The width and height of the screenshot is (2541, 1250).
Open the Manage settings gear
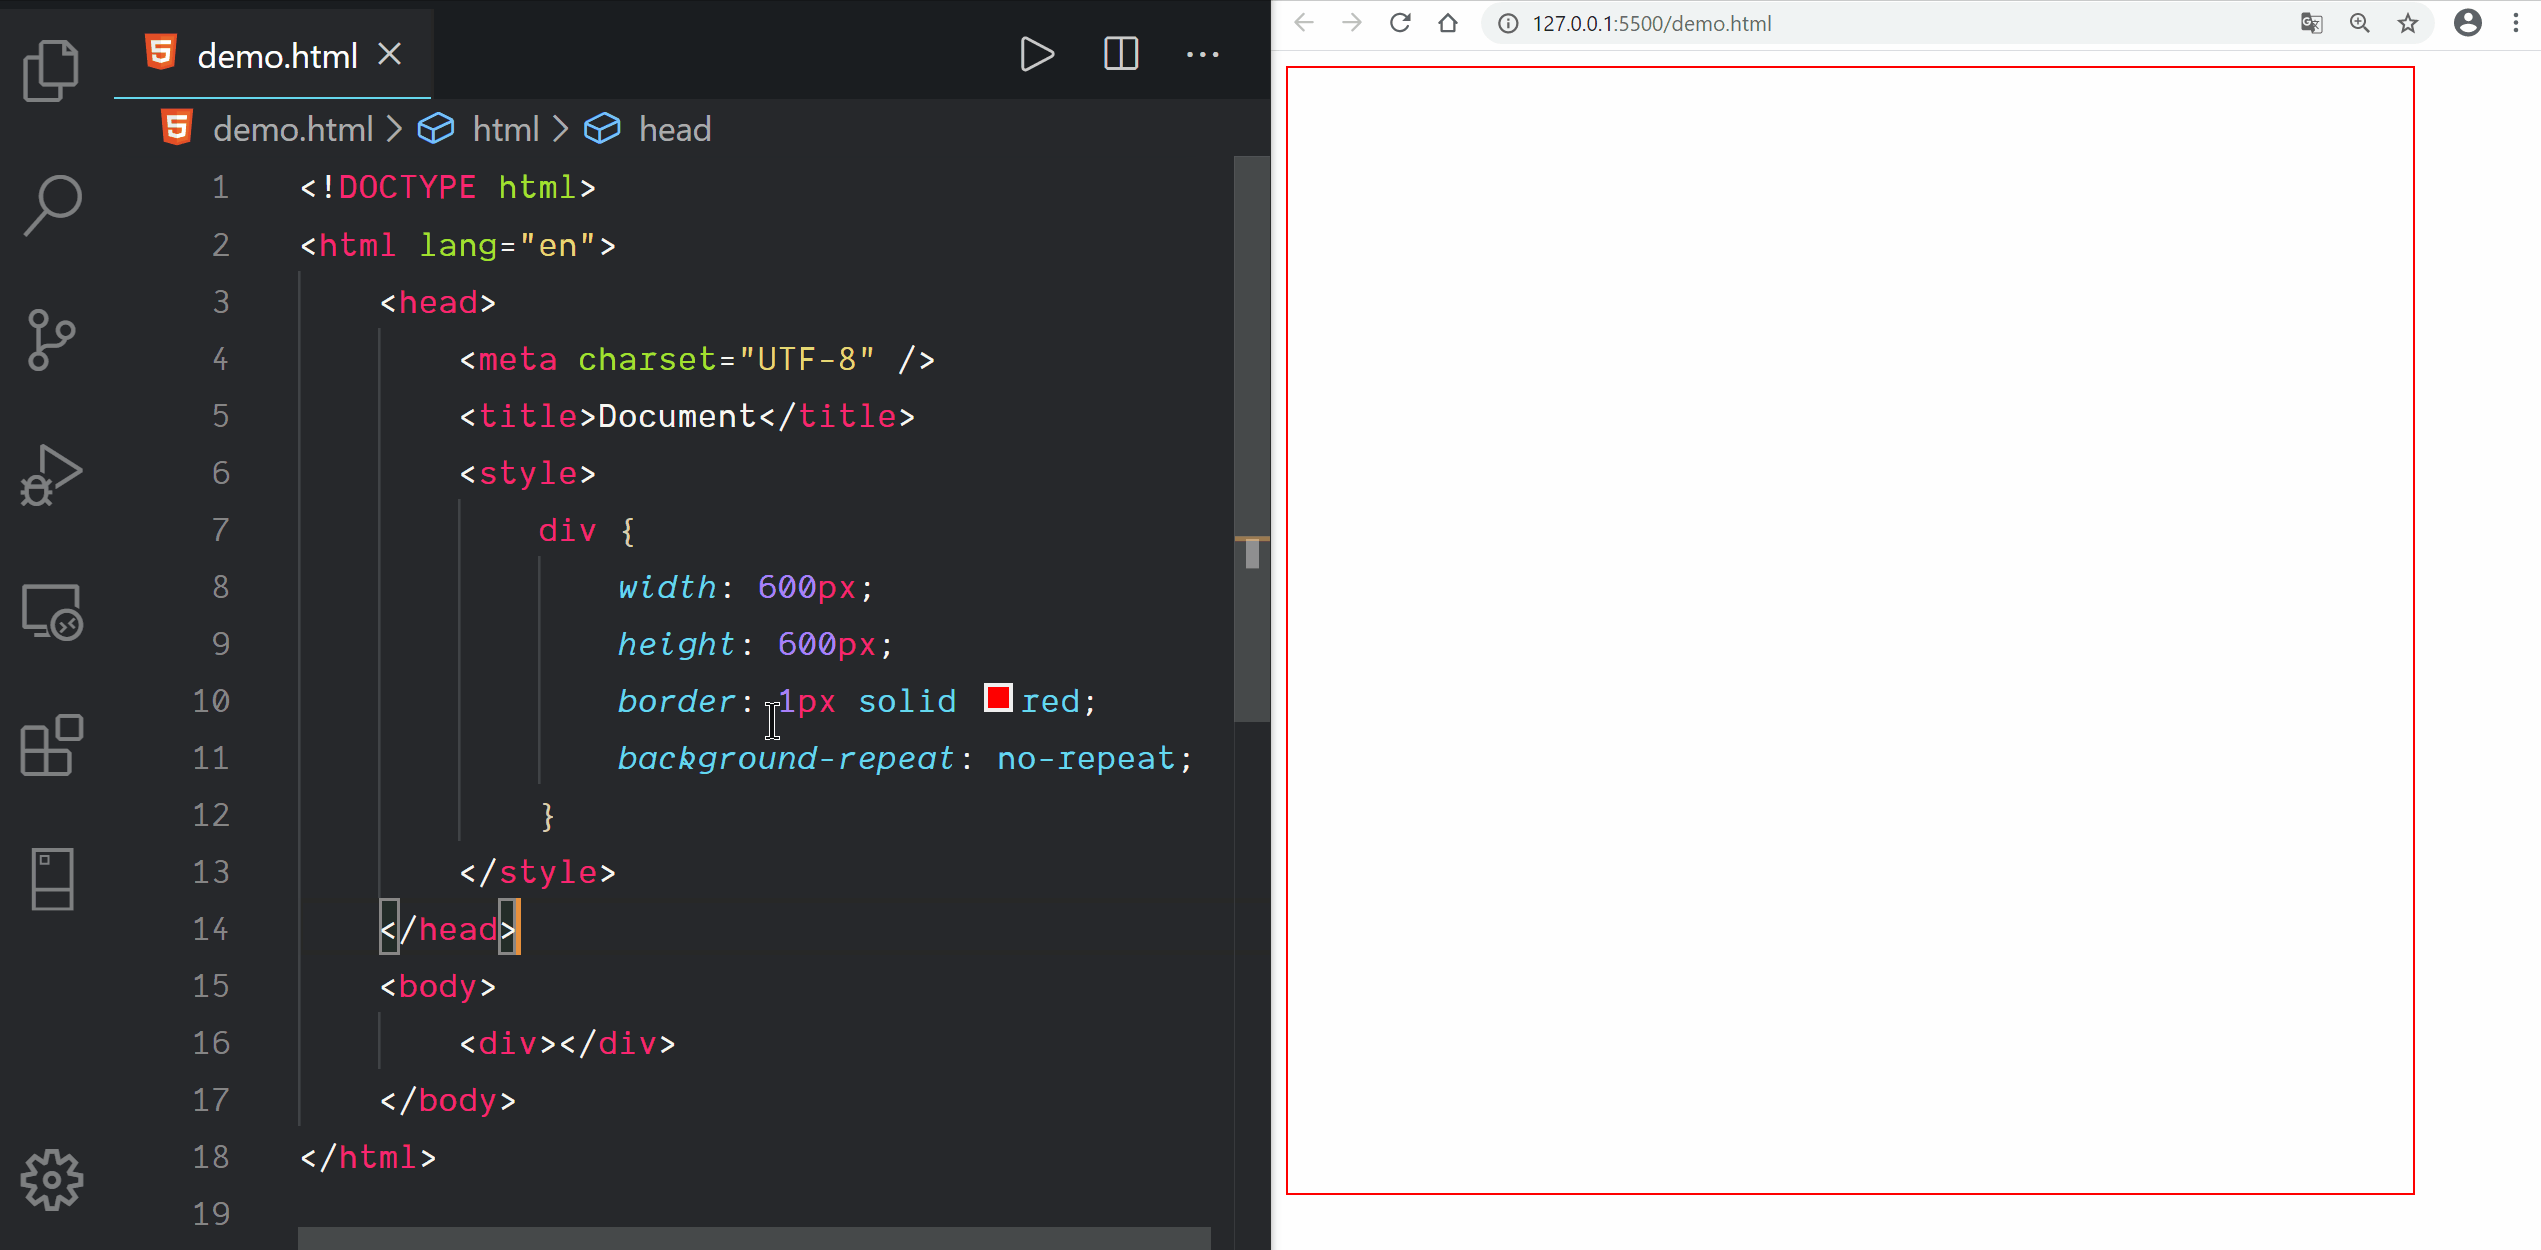(x=51, y=1180)
